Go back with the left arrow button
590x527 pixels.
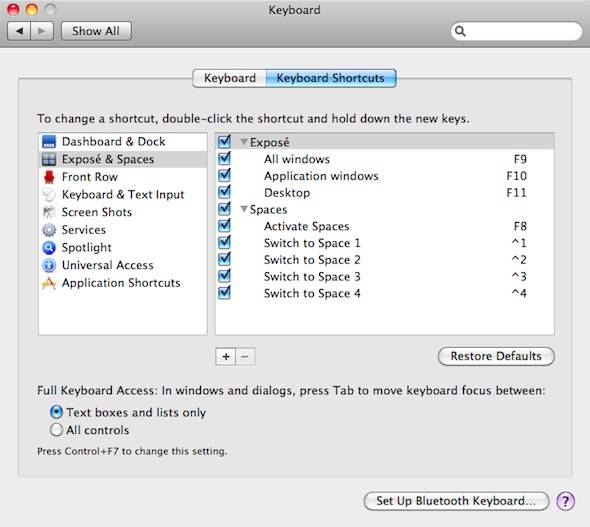click(19, 31)
